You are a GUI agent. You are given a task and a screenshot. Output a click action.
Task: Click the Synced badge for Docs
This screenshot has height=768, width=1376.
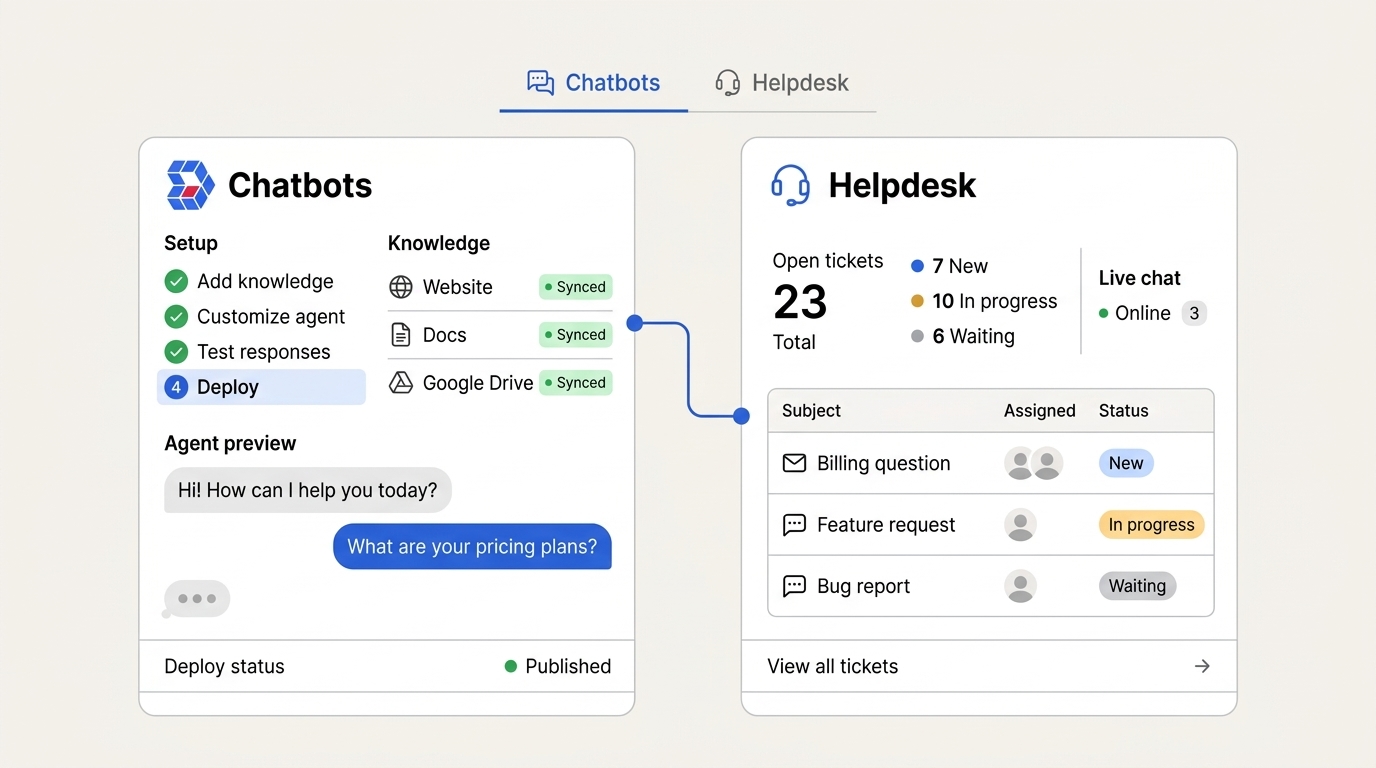575,335
